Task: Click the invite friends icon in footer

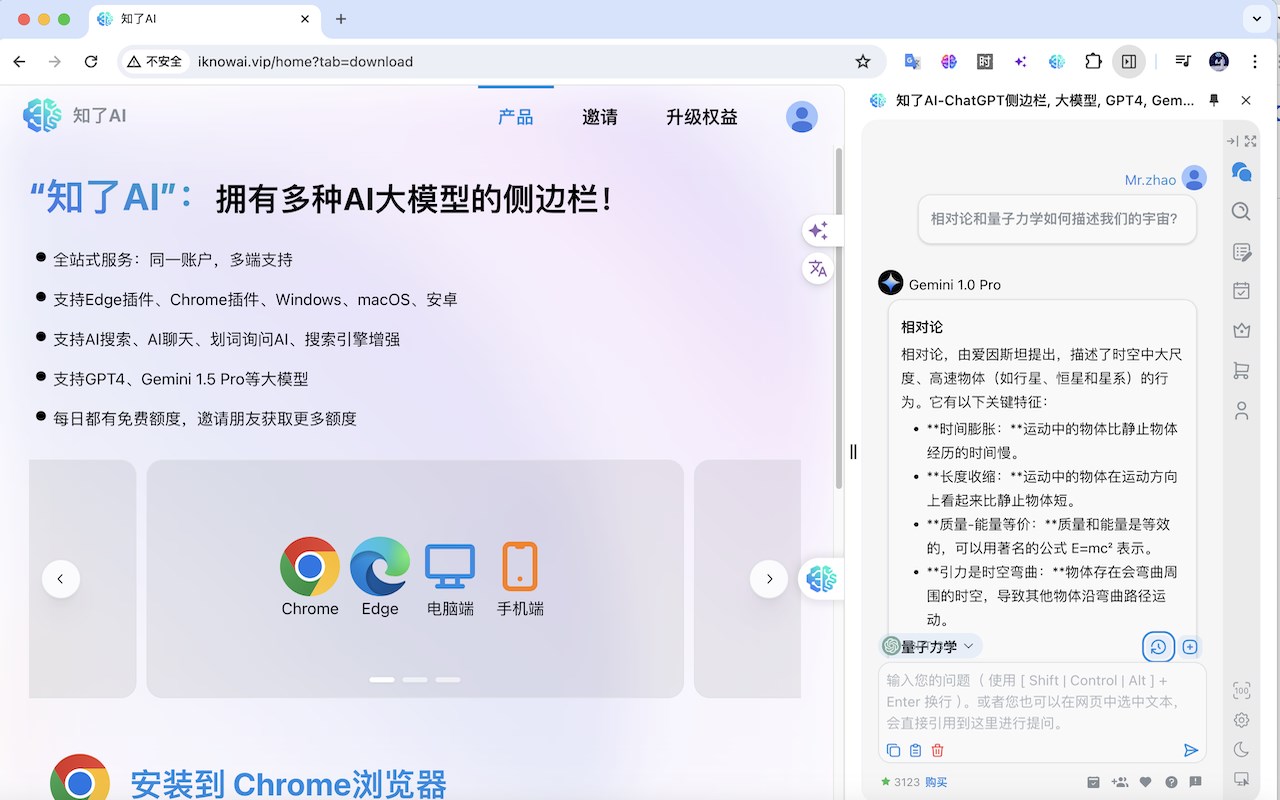Action: [x=1120, y=782]
